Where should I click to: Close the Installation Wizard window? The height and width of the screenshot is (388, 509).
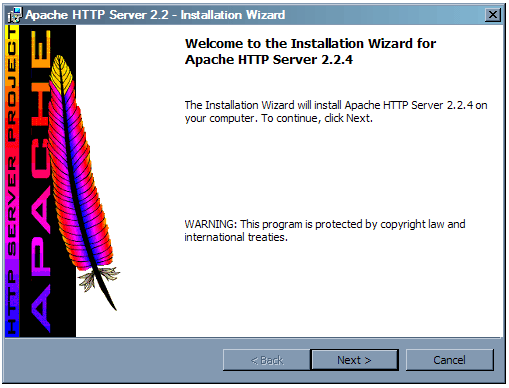tap(493, 15)
